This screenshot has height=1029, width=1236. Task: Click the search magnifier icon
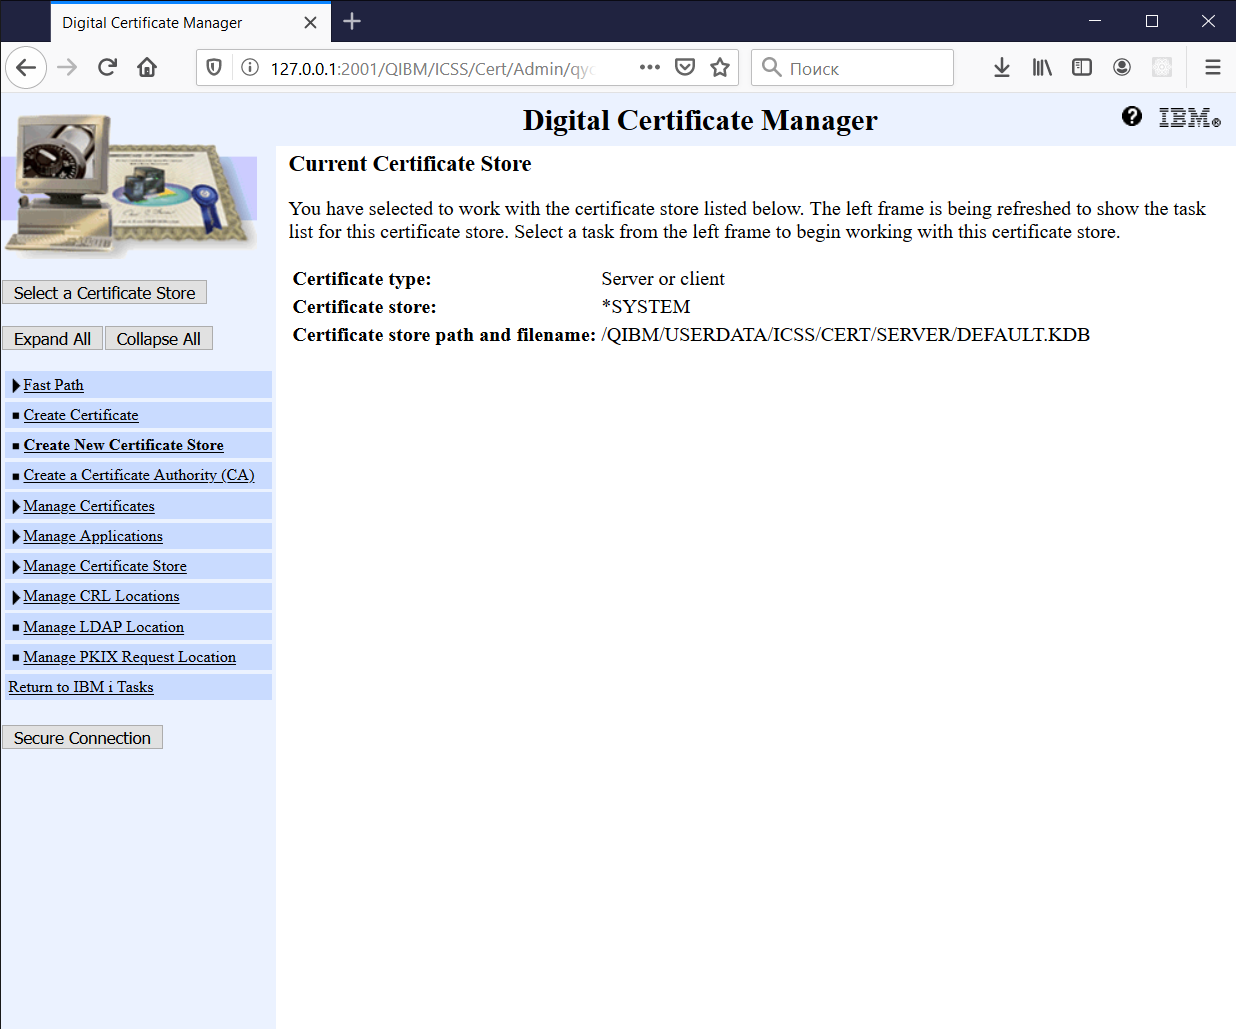771,67
